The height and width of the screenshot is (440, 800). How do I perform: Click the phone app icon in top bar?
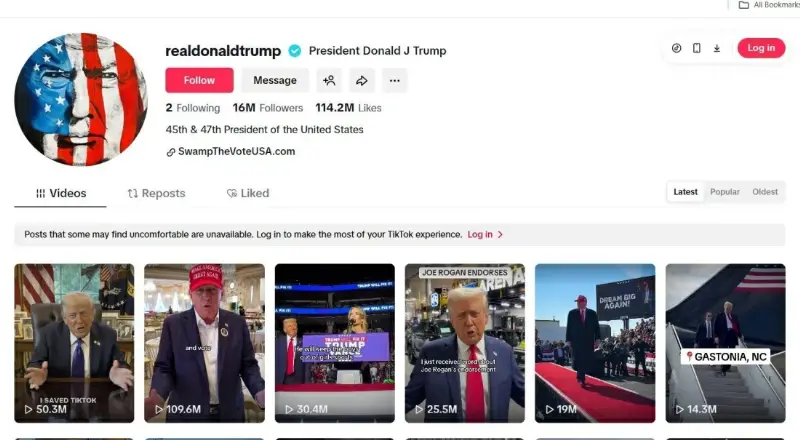tap(696, 48)
